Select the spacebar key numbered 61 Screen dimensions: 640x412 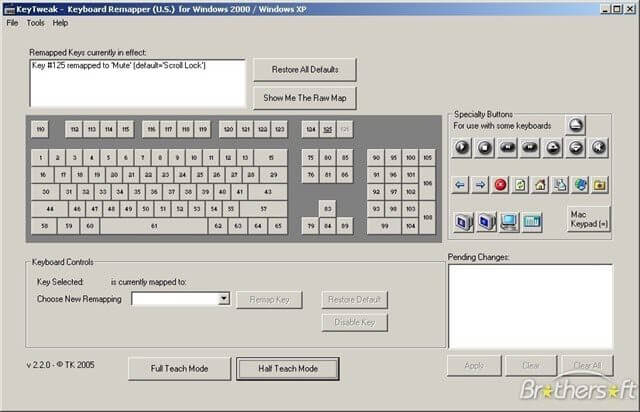tap(154, 226)
